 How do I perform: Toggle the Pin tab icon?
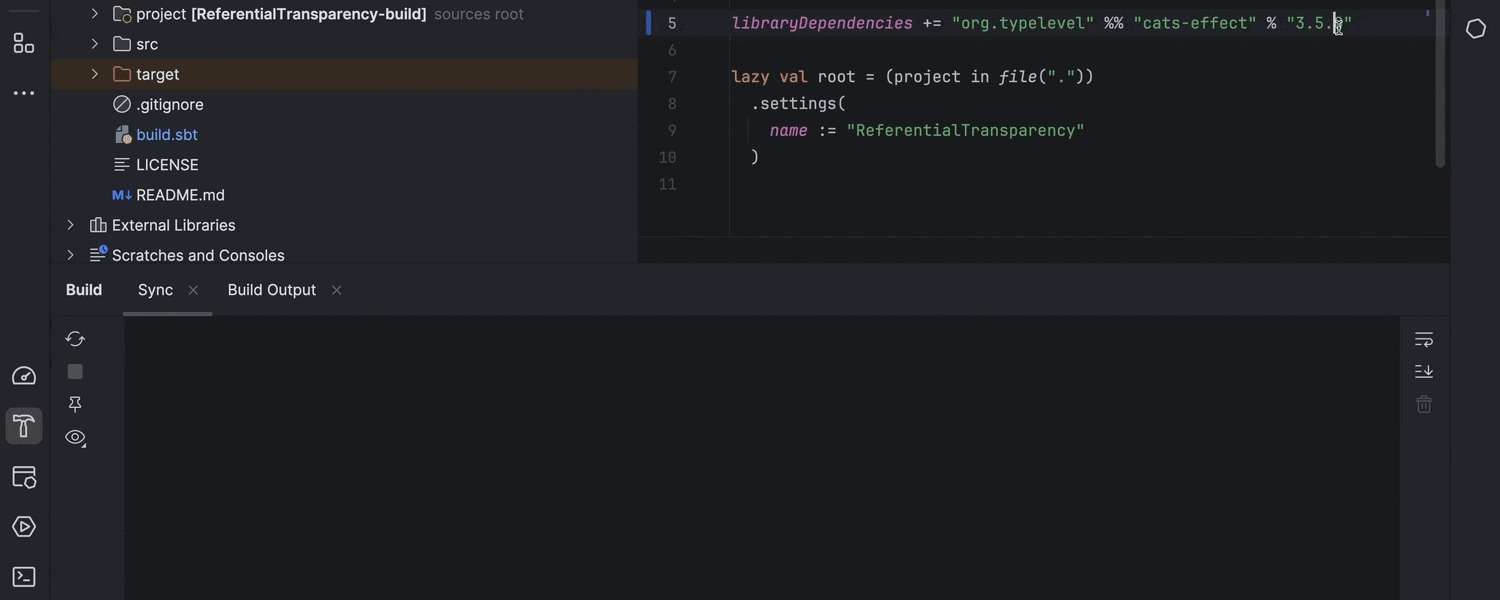point(75,404)
